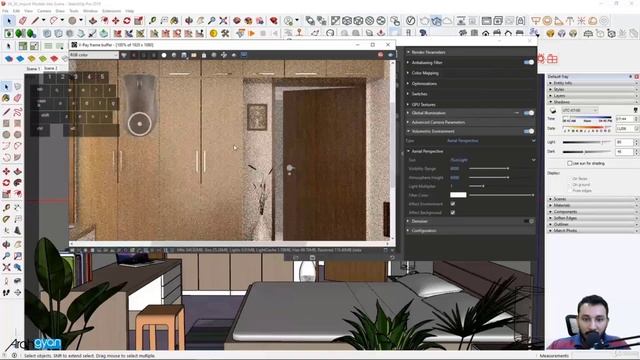Open the RGB color channel dropdown

[94, 55]
